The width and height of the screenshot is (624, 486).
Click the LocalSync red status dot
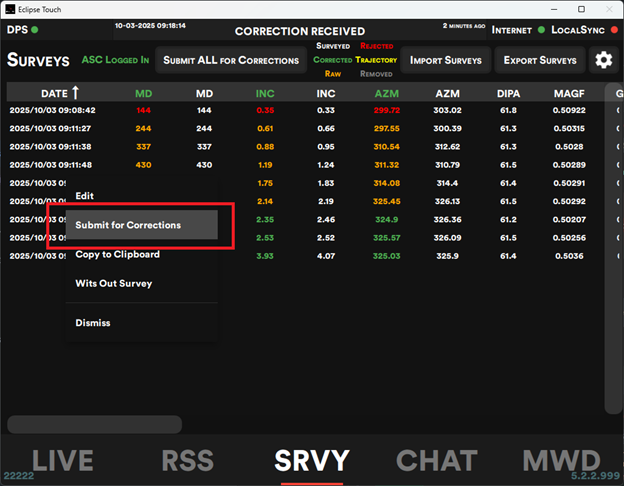614,30
